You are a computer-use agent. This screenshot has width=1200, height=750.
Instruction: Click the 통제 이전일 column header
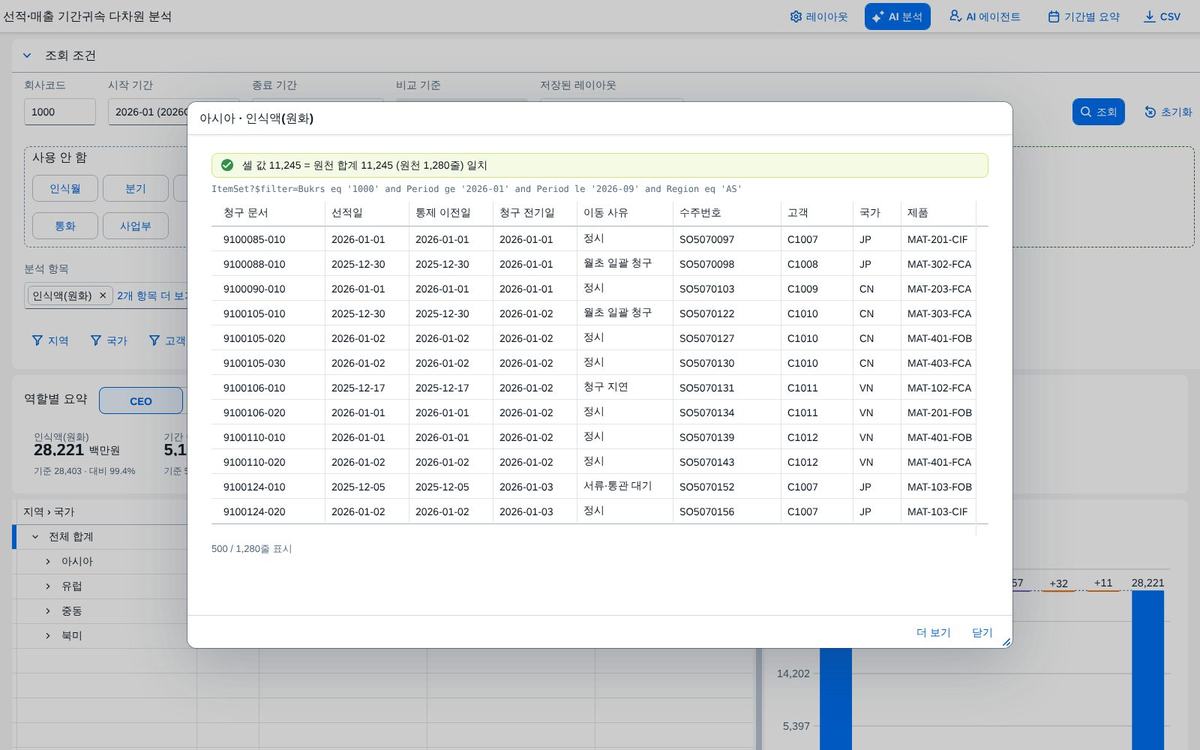click(x=451, y=213)
